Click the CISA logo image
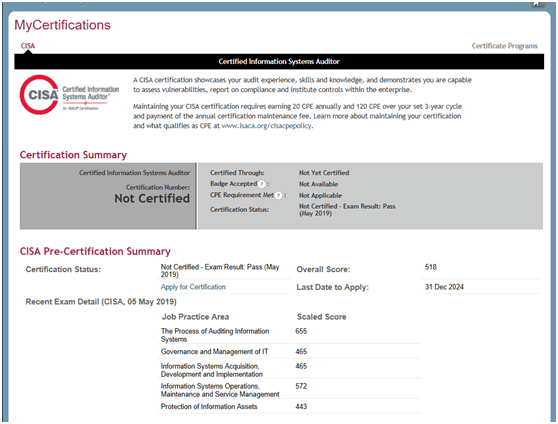The image size is (558, 424). pos(69,95)
